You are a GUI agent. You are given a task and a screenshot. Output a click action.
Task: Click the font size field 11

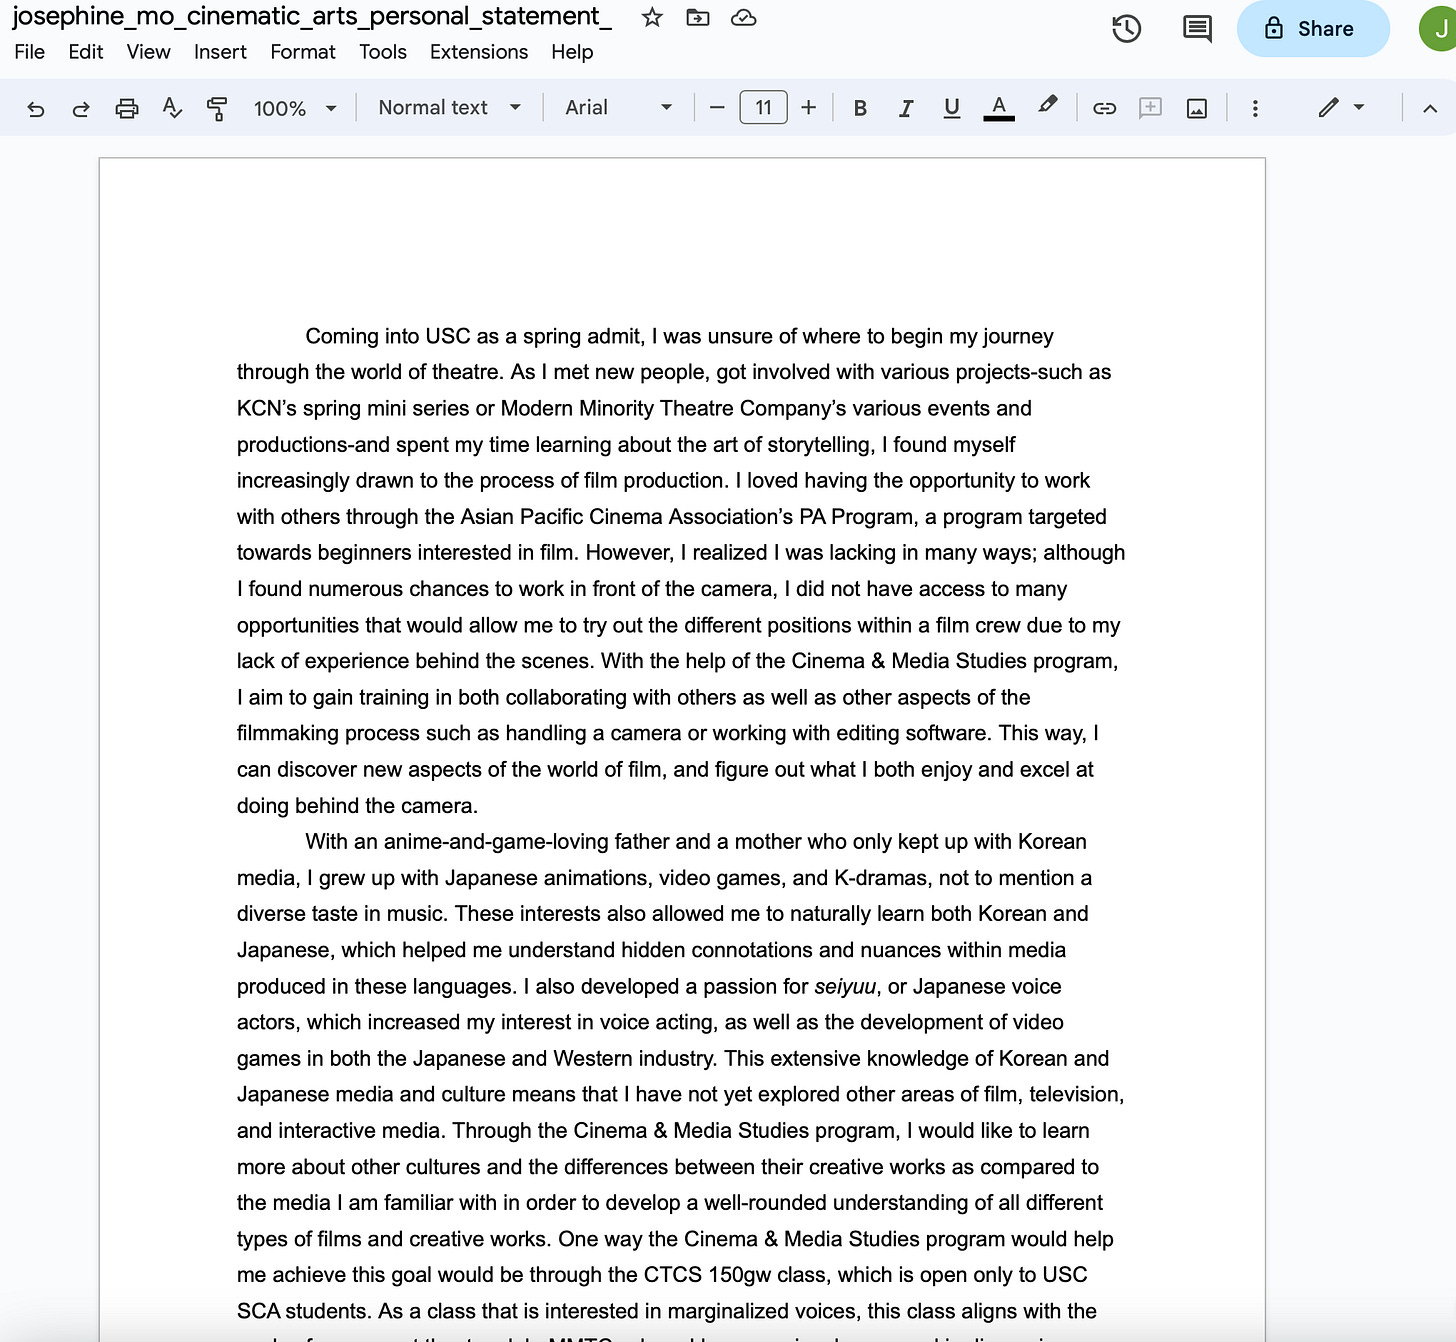(763, 107)
